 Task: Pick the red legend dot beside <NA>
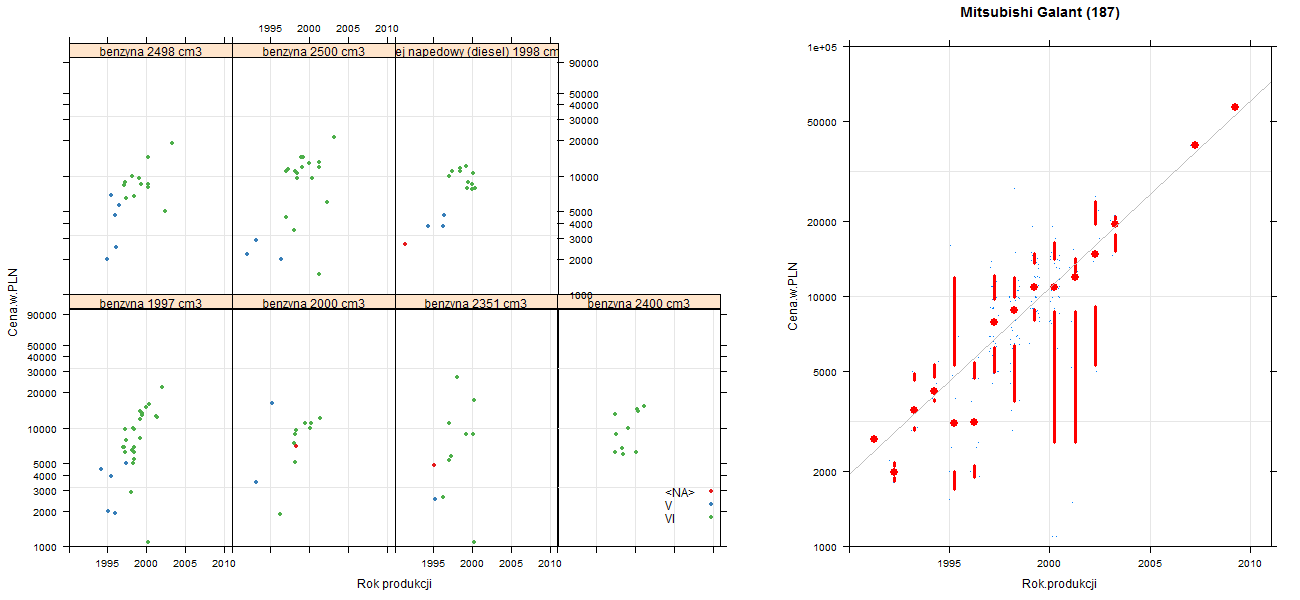[x=711, y=491]
